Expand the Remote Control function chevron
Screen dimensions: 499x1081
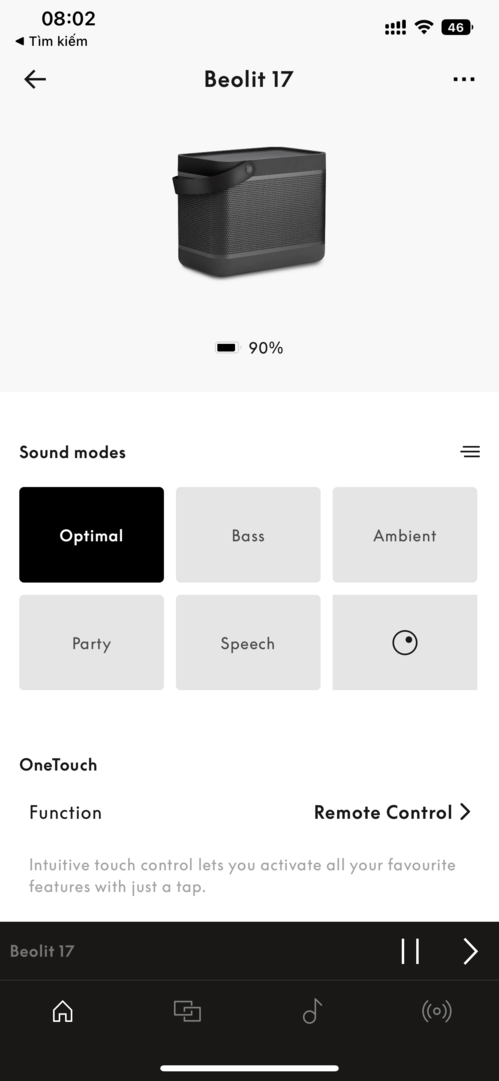465,812
